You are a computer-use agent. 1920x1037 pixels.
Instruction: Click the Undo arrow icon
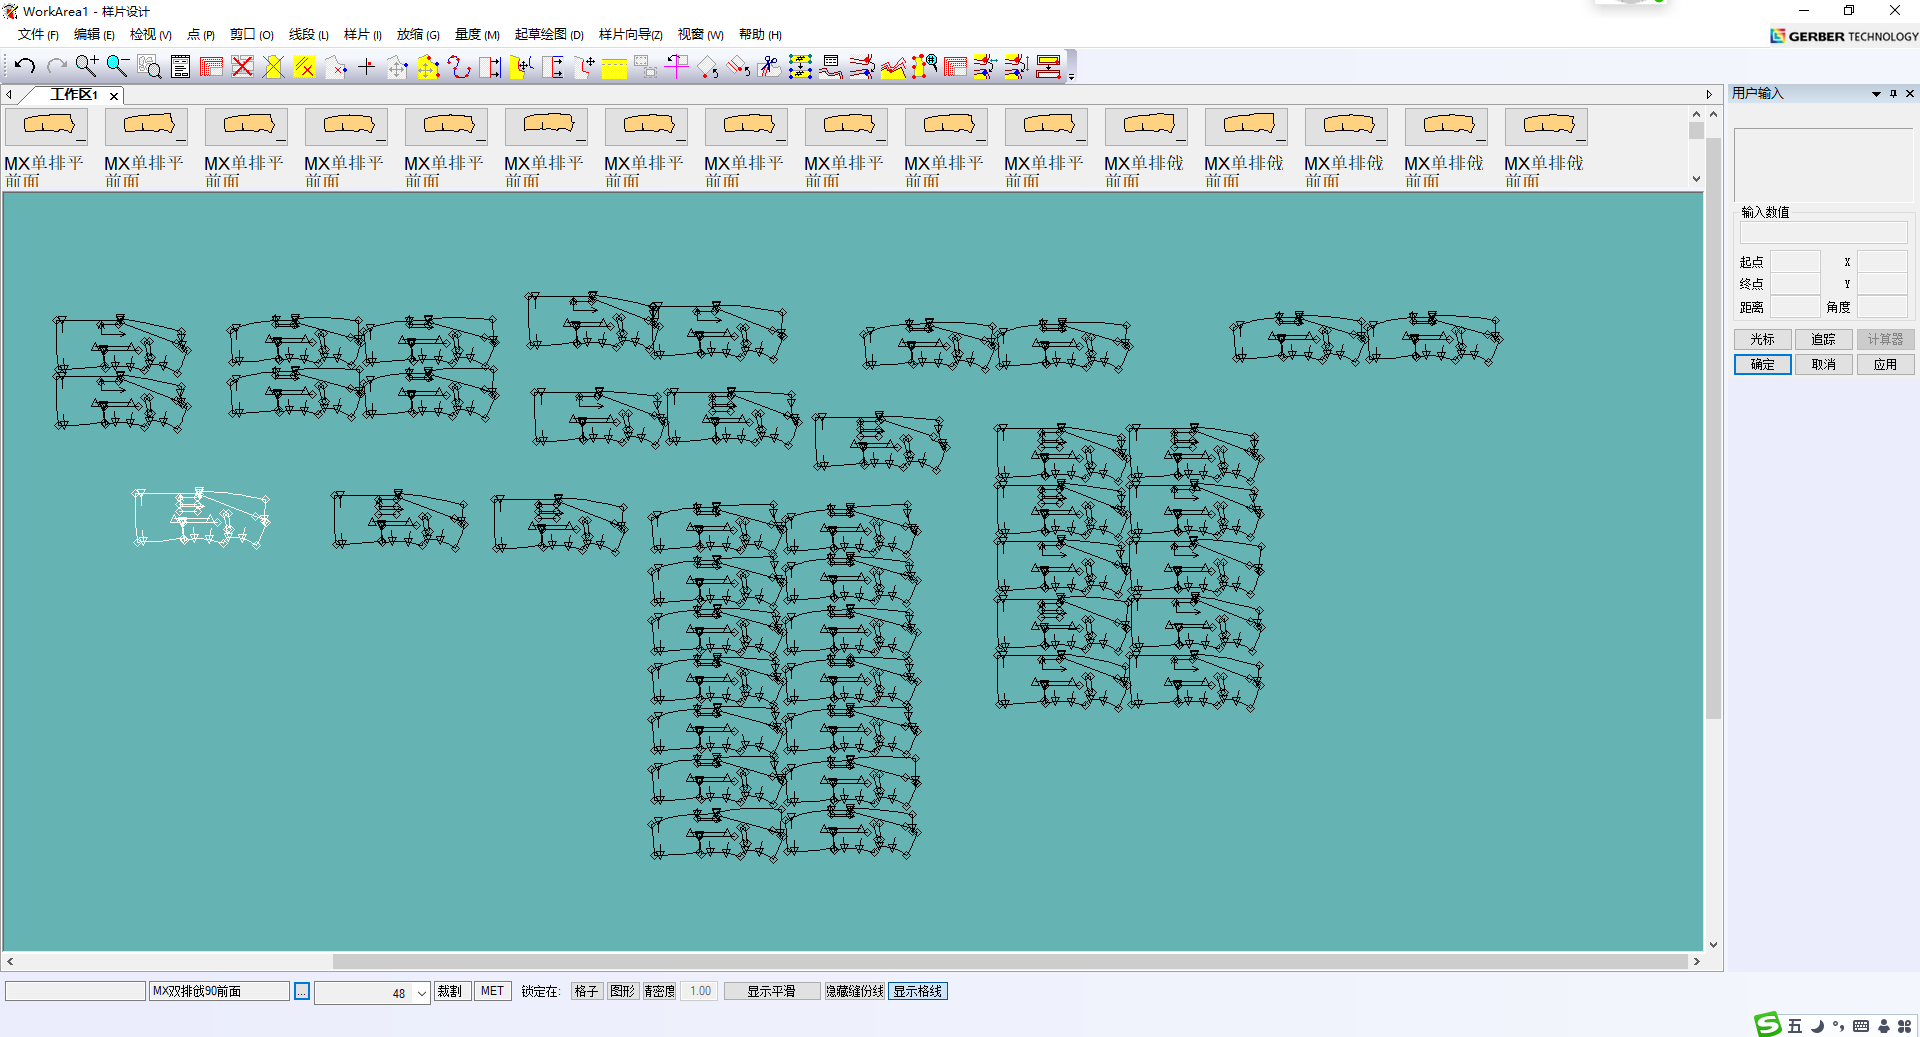25,67
